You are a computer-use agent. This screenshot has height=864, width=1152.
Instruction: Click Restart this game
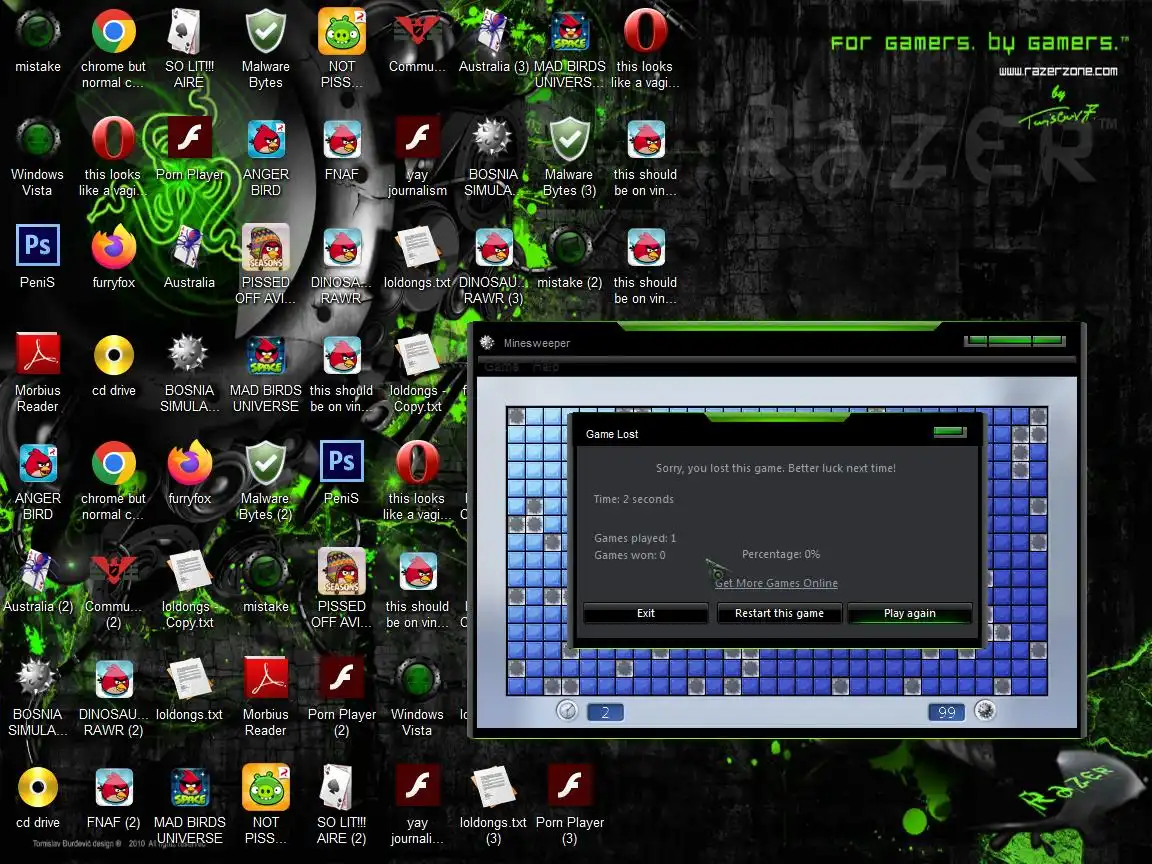point(779,613)
